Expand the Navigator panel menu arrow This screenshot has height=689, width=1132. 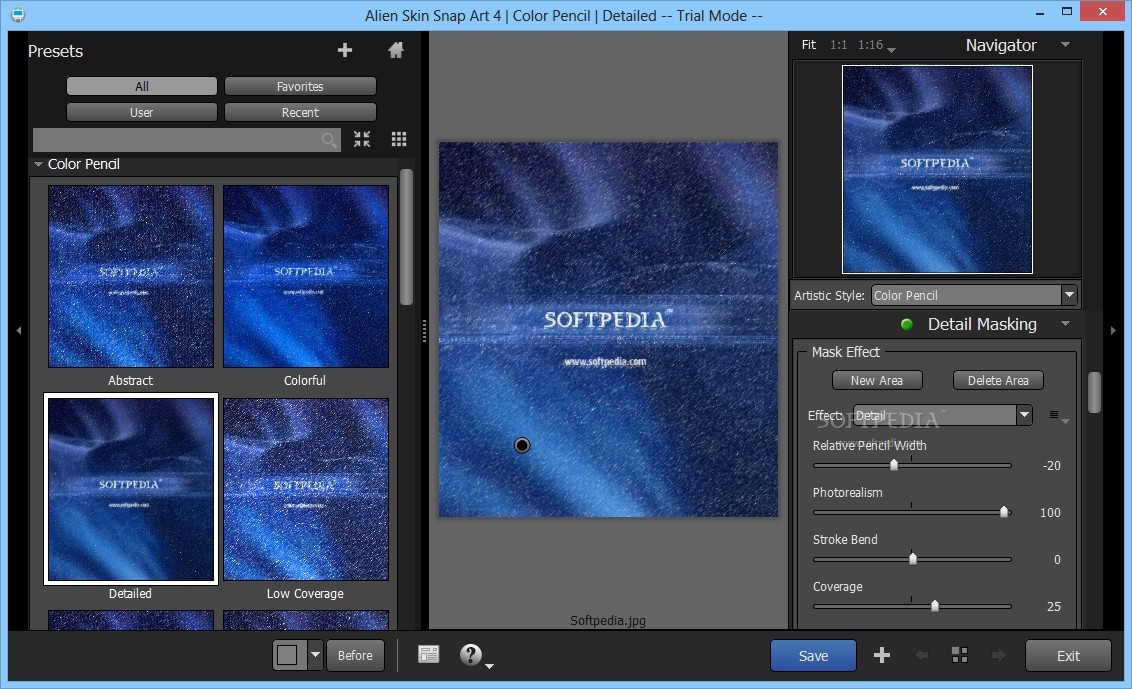[x=1065, y=45]
